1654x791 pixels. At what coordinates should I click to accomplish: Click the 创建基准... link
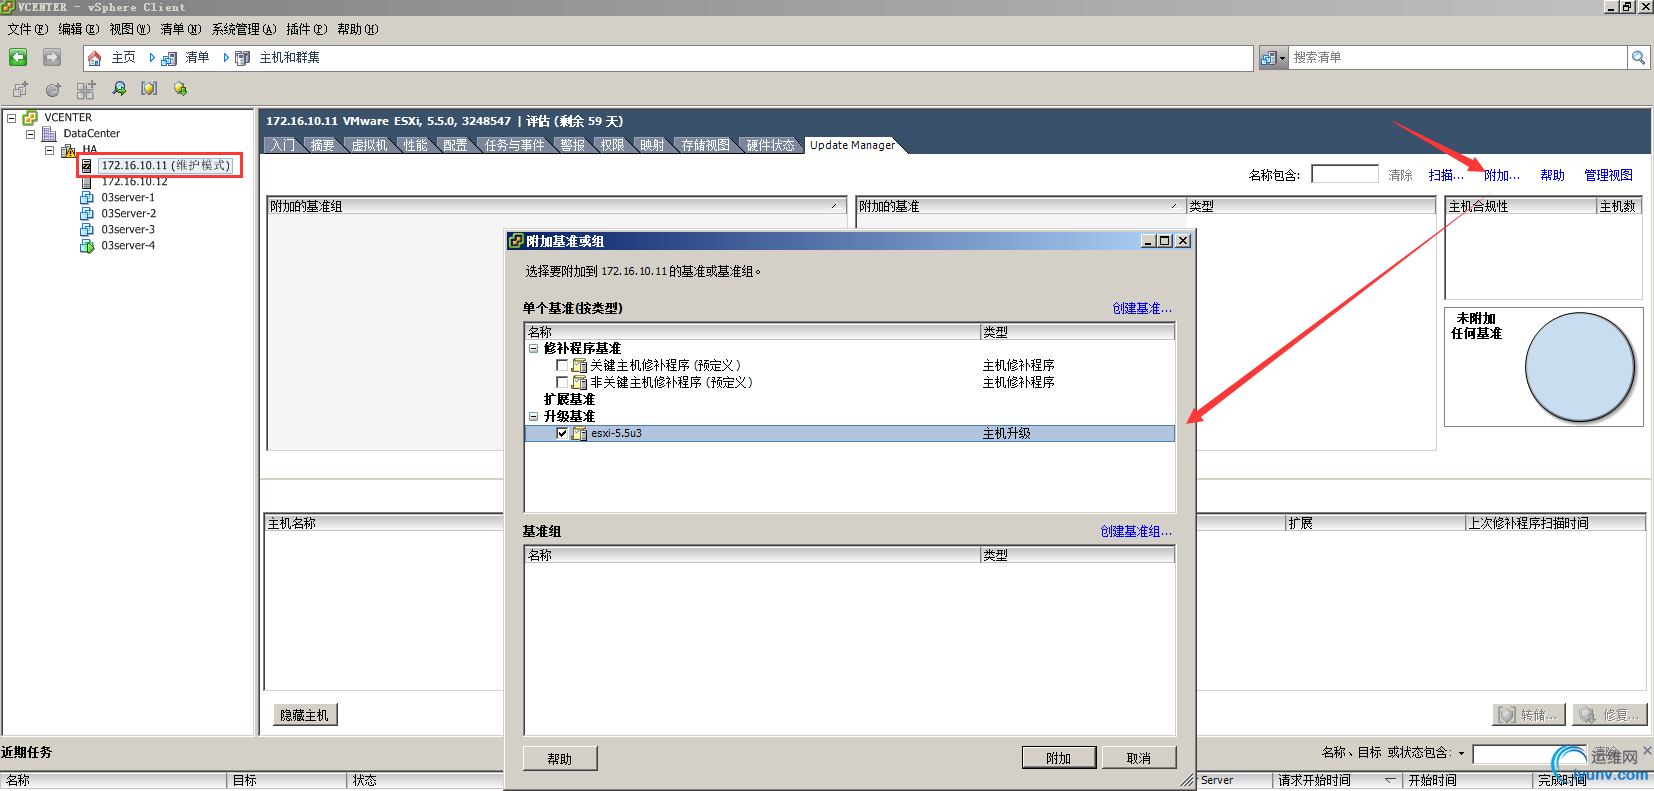[x=1142, y=309]
